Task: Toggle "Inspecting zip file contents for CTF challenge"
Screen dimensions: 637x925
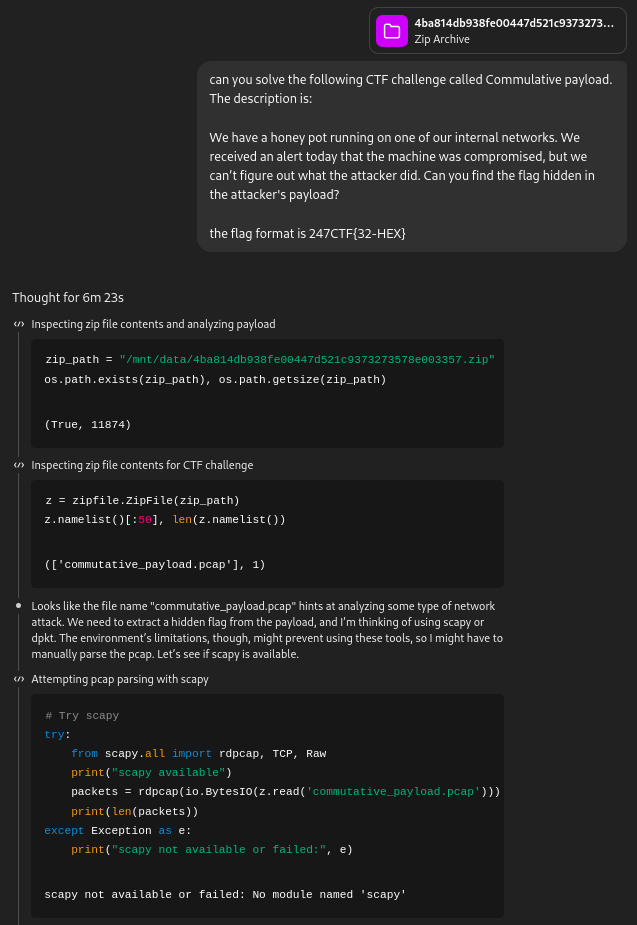Action: (142, 465)
